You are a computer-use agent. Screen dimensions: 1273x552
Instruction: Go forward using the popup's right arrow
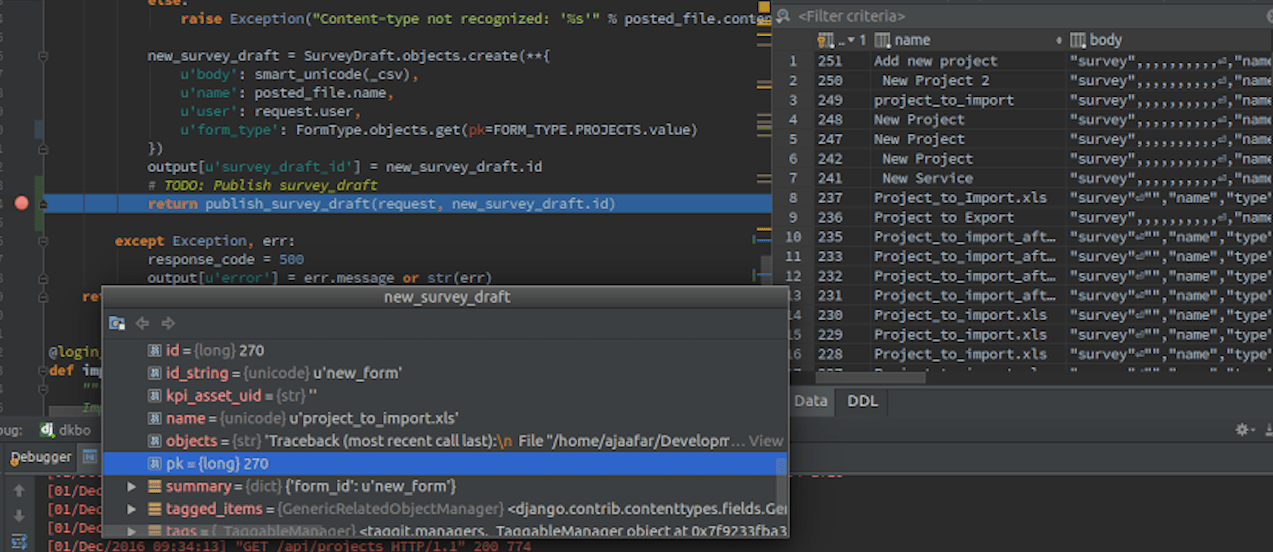click(168, 323)
